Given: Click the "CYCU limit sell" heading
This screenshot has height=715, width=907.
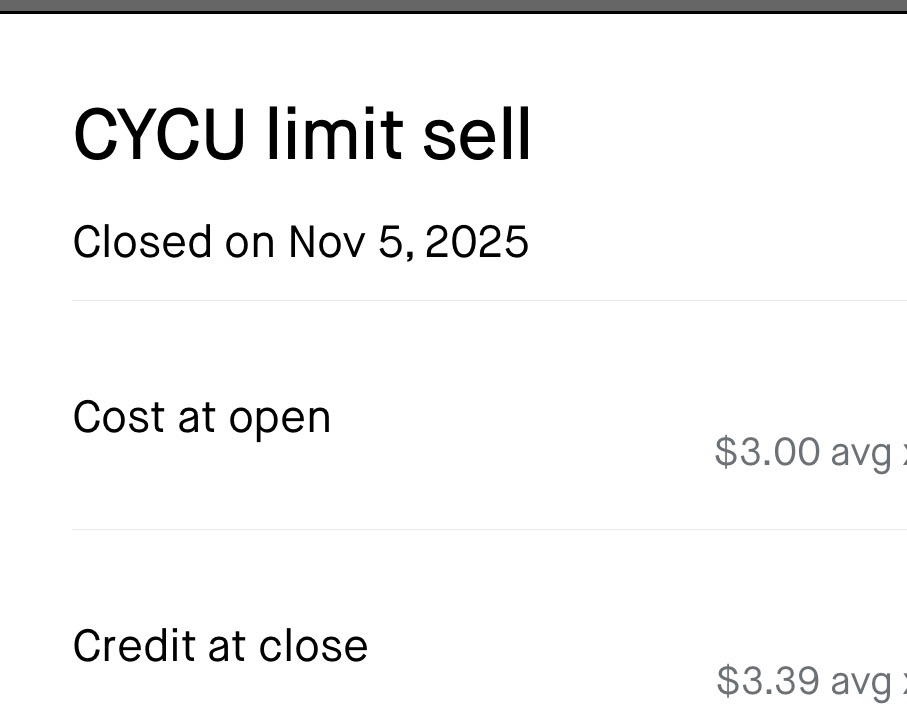Looking at the screenshot, I should coord(302,135).
